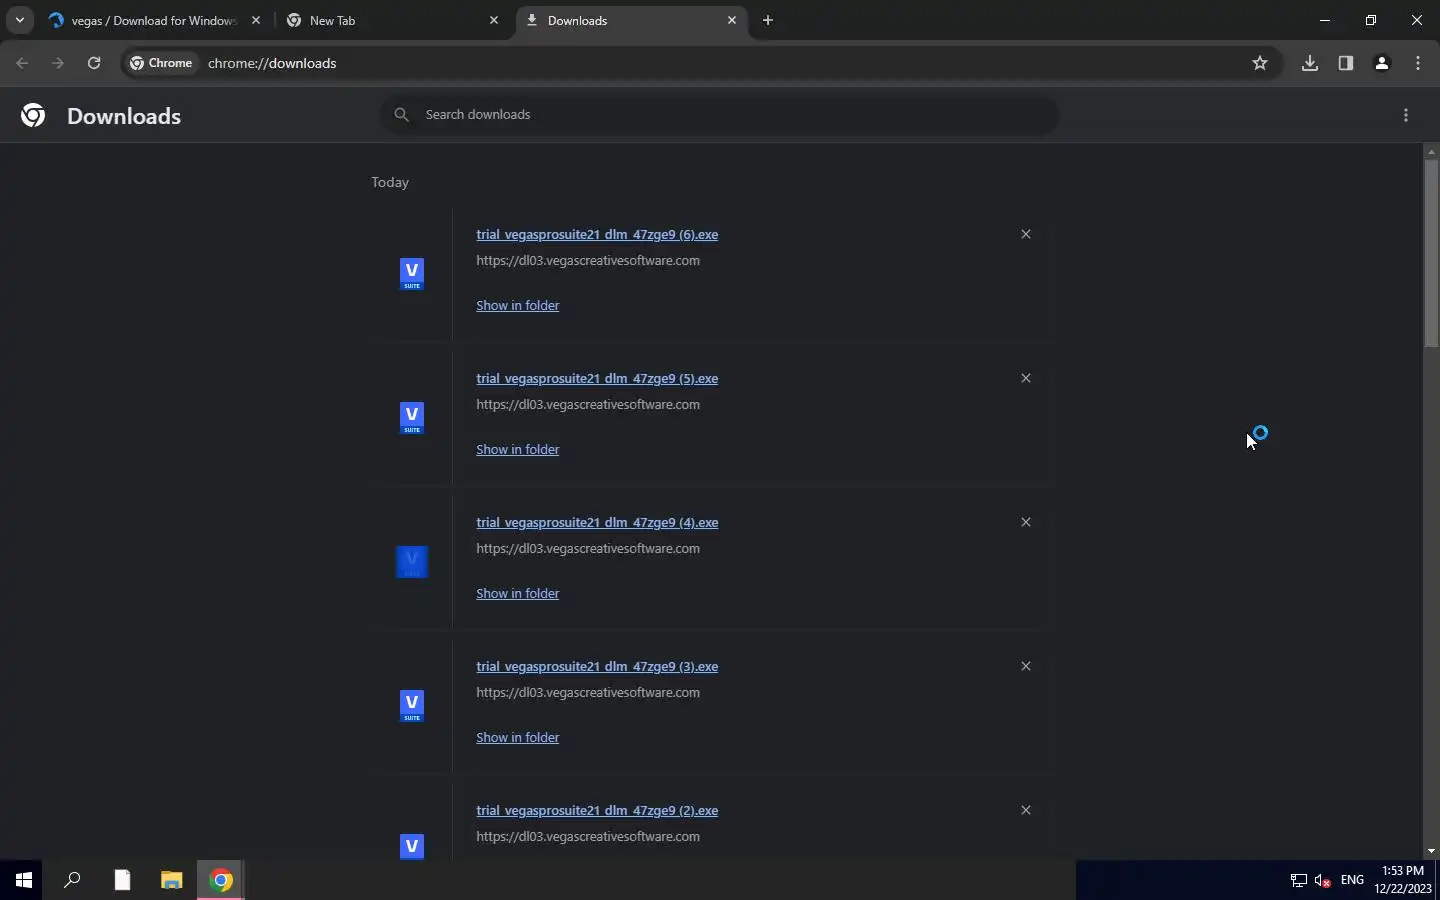Viewport: 1440px width, 900px height.
Task: Close the Downloads tab
Action: [x=732, y=20]
